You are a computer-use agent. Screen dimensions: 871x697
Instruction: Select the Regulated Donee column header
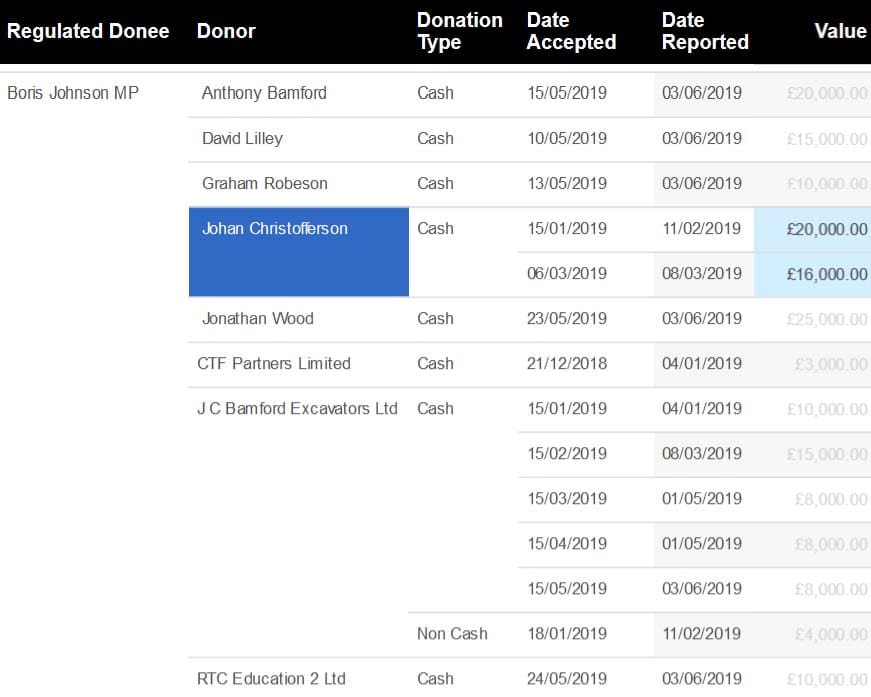(x=88, y=31)
